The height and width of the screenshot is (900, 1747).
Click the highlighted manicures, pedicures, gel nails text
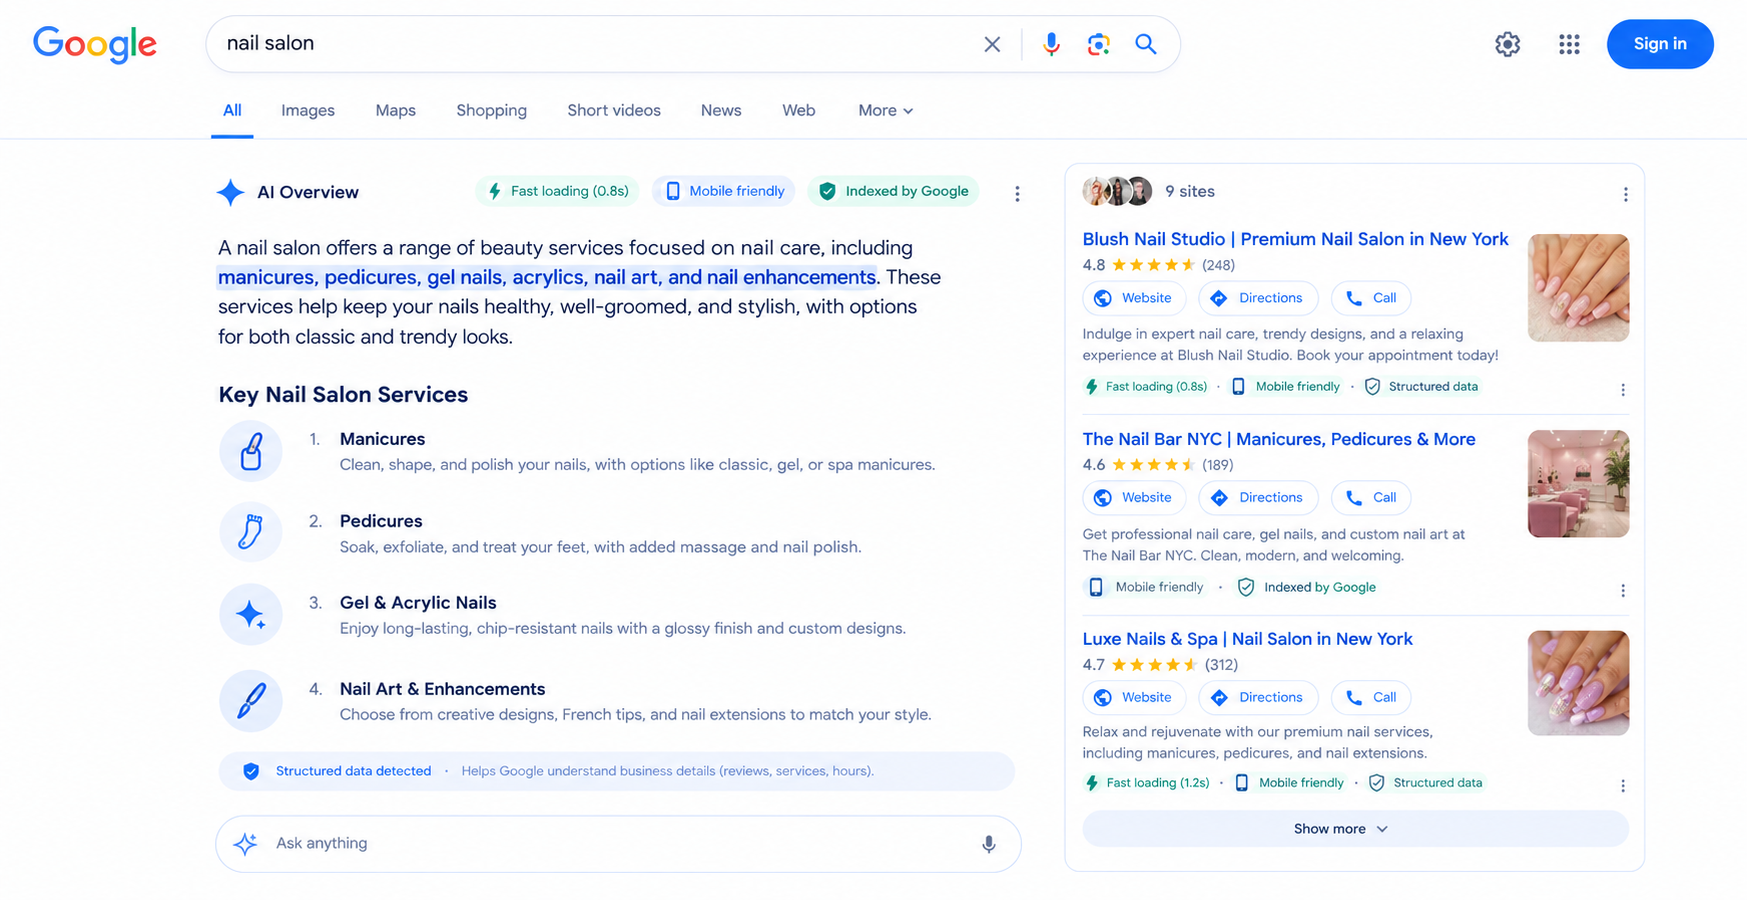(x=547, y=277)
